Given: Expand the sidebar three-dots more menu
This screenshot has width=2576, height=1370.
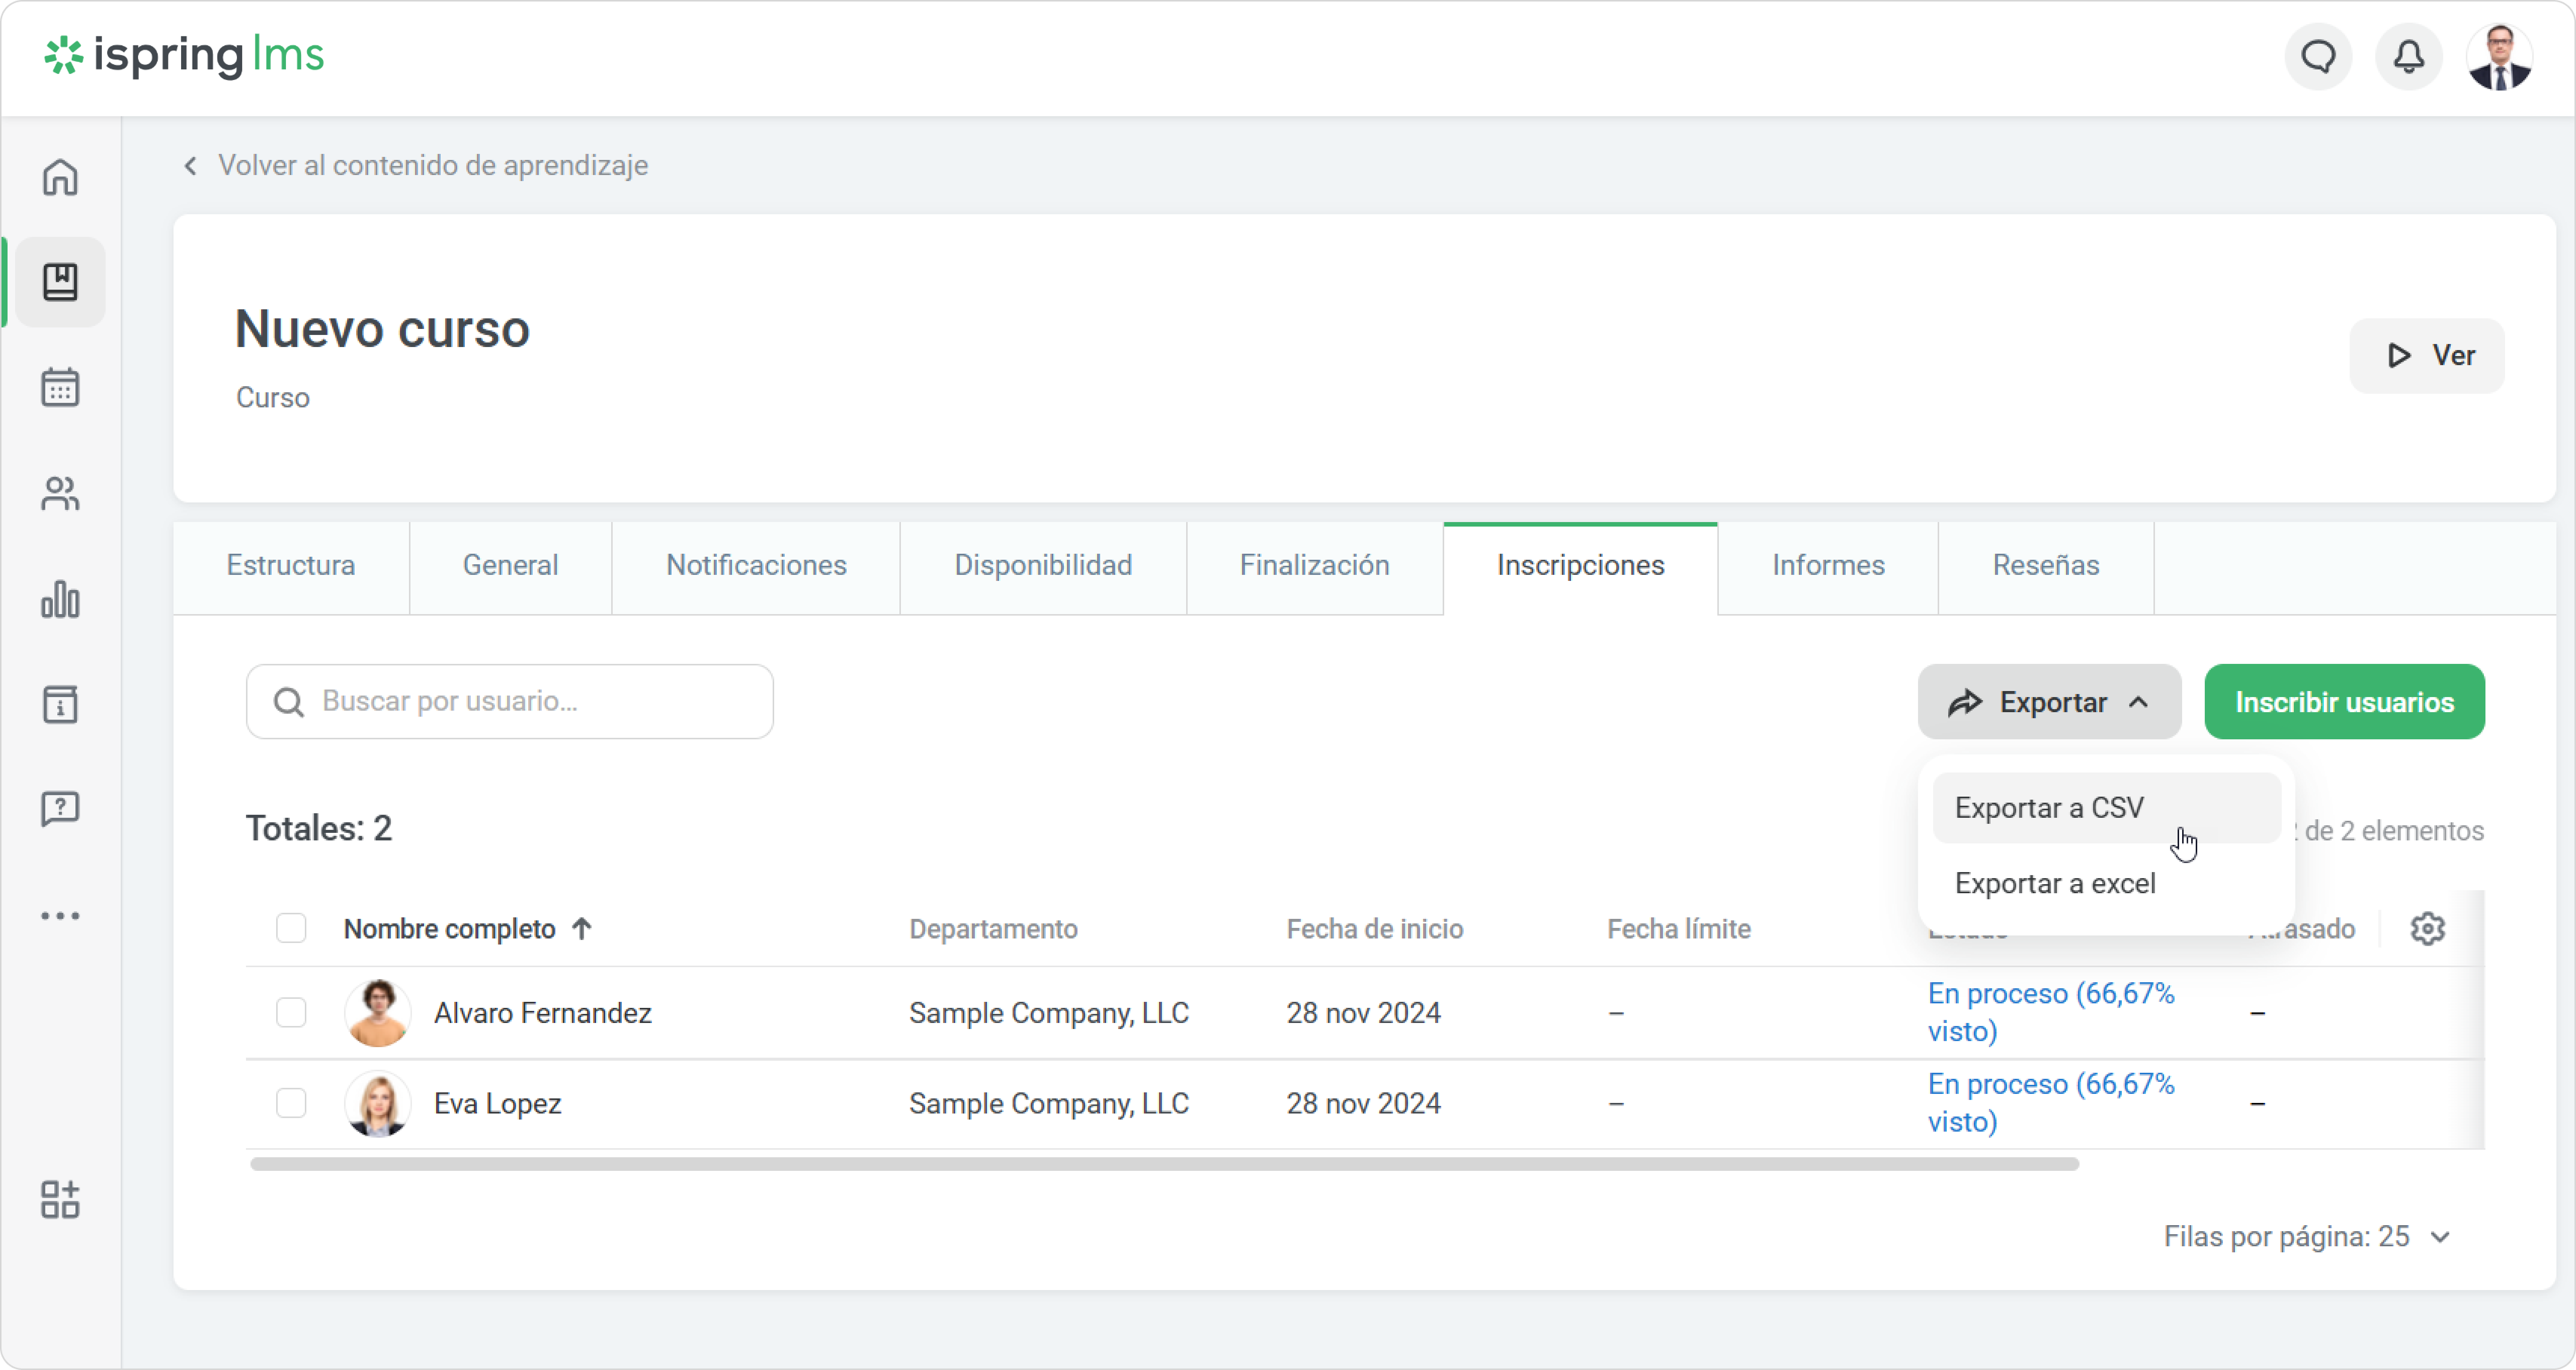Looking at the screenshot, I should pos(60,915).
